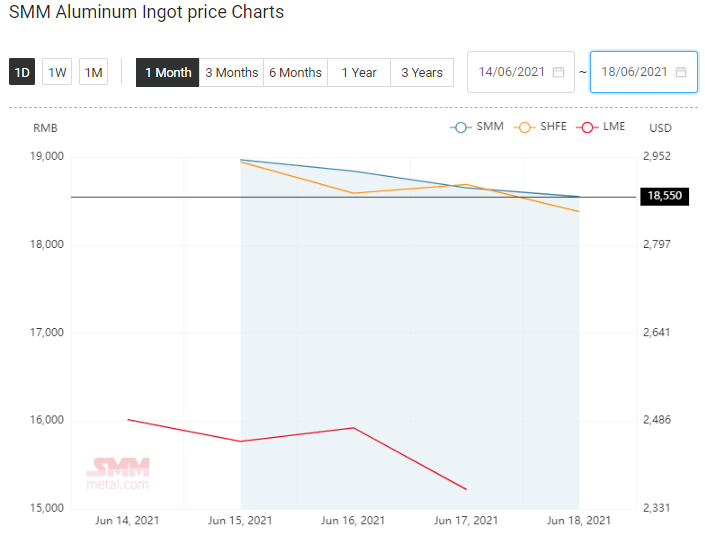The image size is (705, 533).
Task: Click the 18/06/2021 end date field
Action: click(x=643, y=72)
